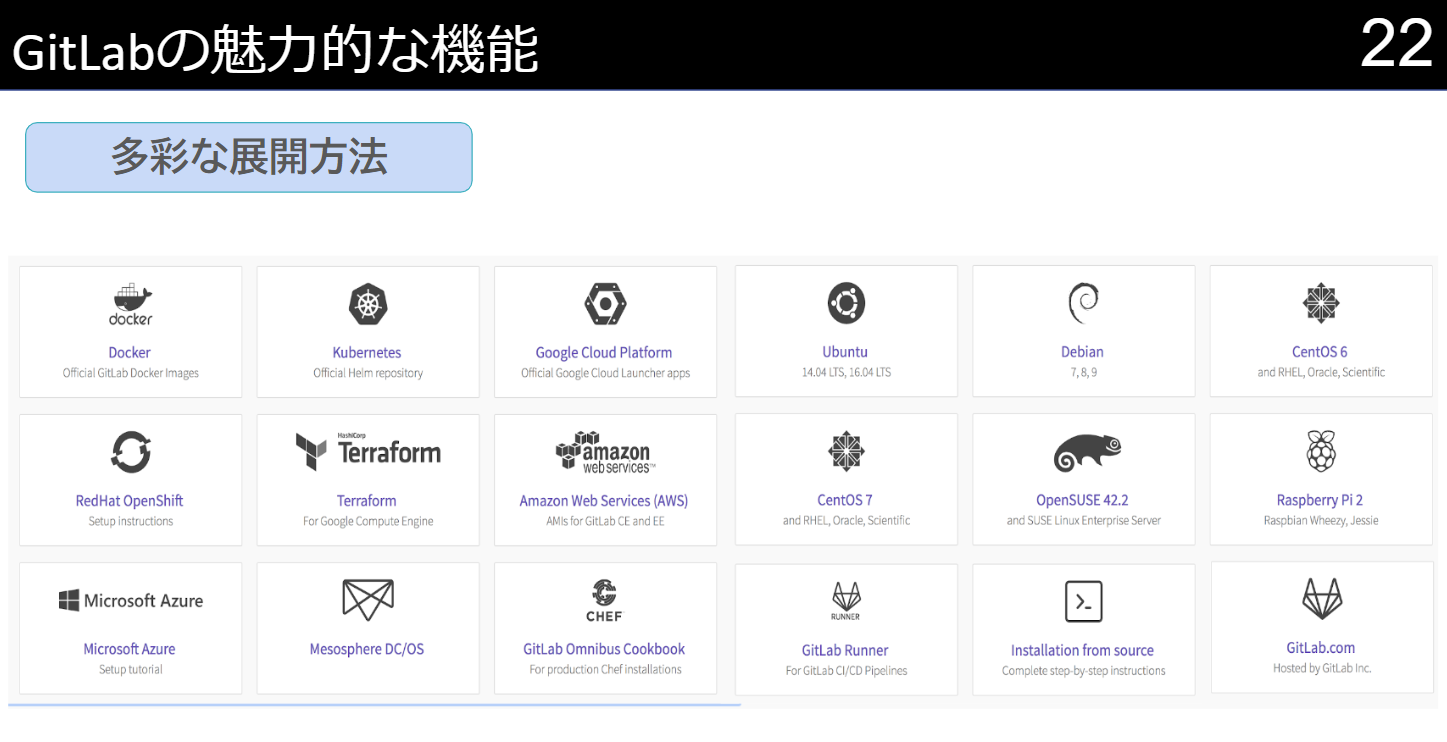Click the Google Cloud Platform hexagon icon
Screen dimensions: 1447x742
[x=604, y=302]
